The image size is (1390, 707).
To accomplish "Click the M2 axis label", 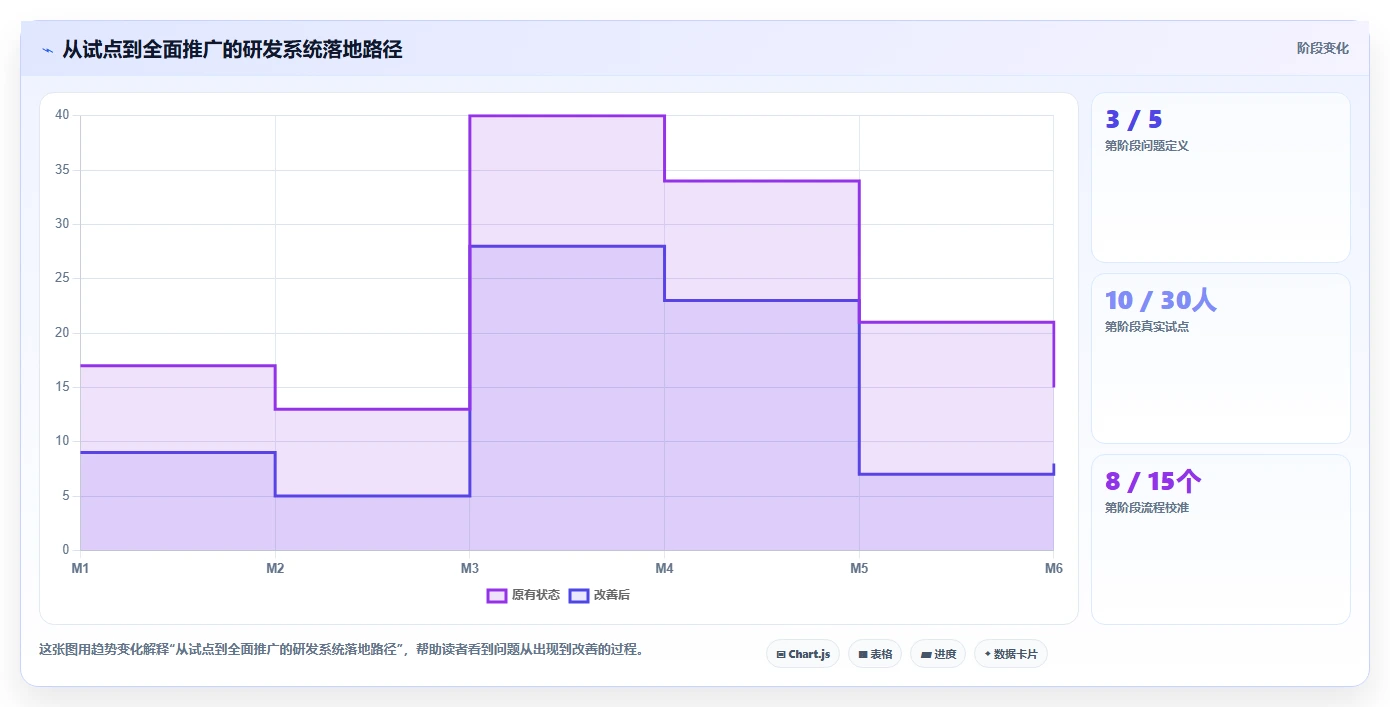I will tap(275, 569).
